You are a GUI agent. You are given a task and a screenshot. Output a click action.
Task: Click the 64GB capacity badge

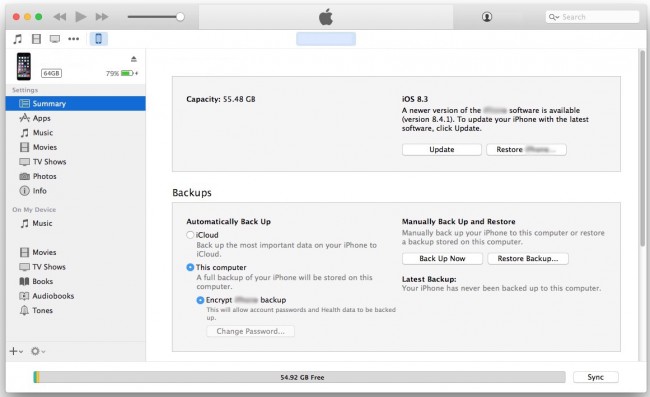pyautogui.click(x=51, y=73)
